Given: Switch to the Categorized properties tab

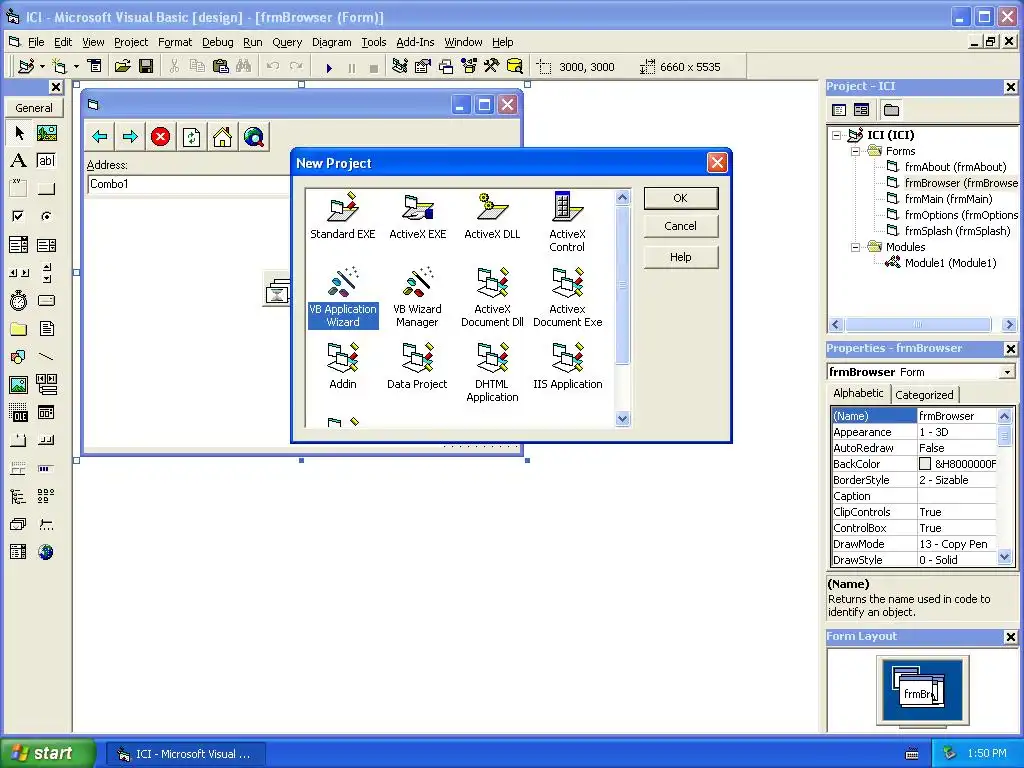Looking at the screenshot, I should (x=924, y=394).
